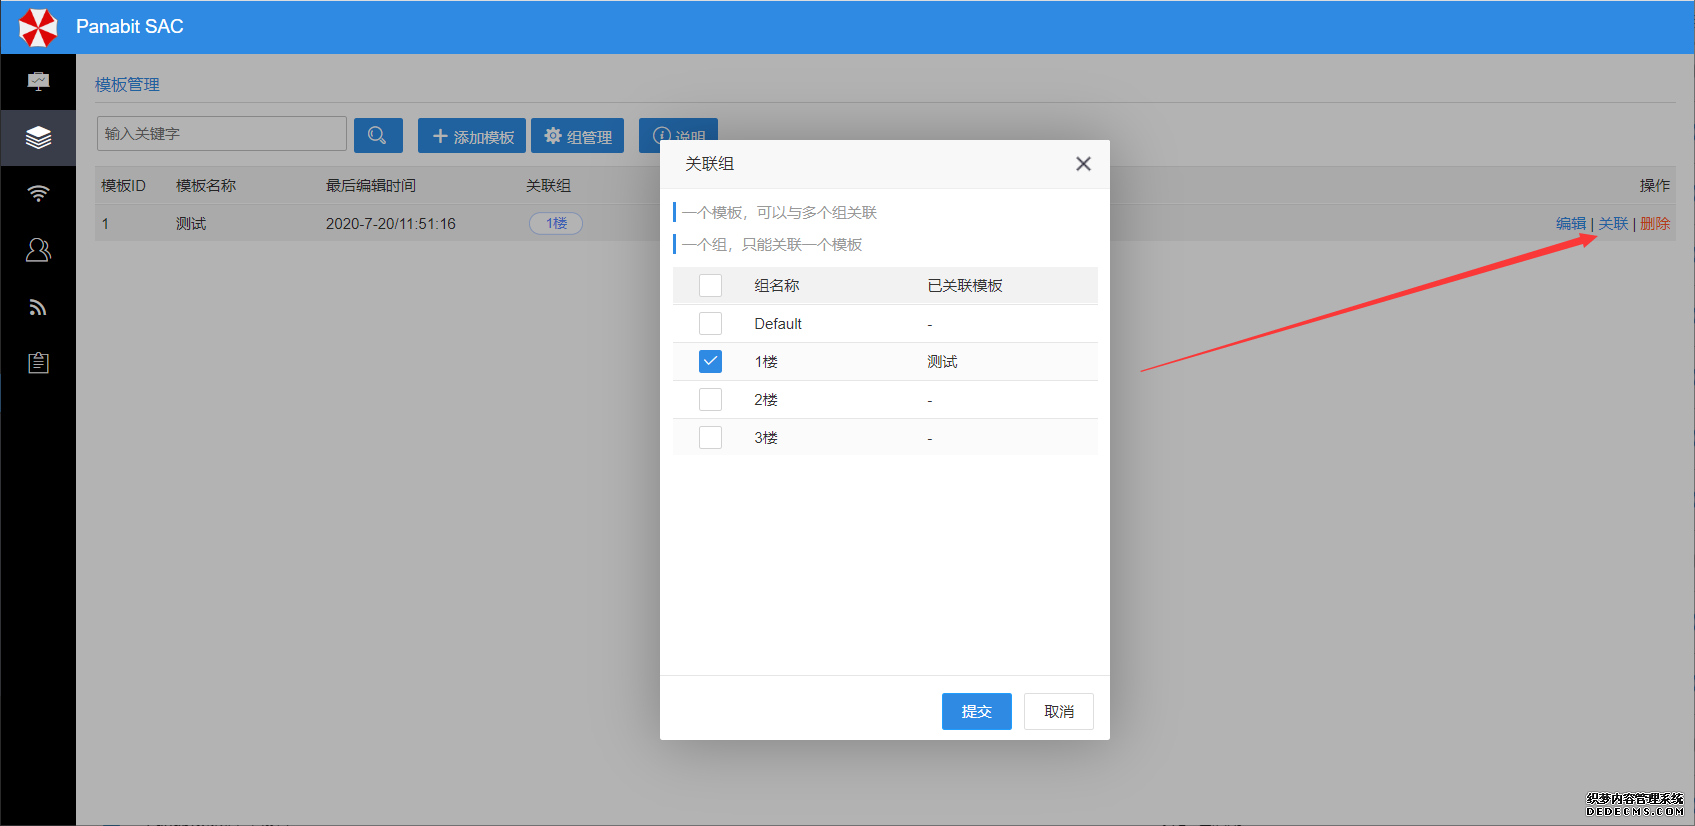The width and height of the screenshot is (1695, 826).
Task: Open the Wi-Fi sidebar icon
Action: [38, 194]
